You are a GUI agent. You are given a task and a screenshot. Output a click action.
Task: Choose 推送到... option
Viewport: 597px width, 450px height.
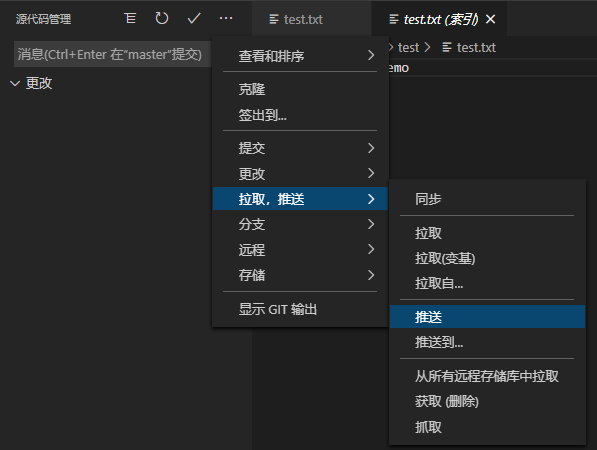coord(487,342)
